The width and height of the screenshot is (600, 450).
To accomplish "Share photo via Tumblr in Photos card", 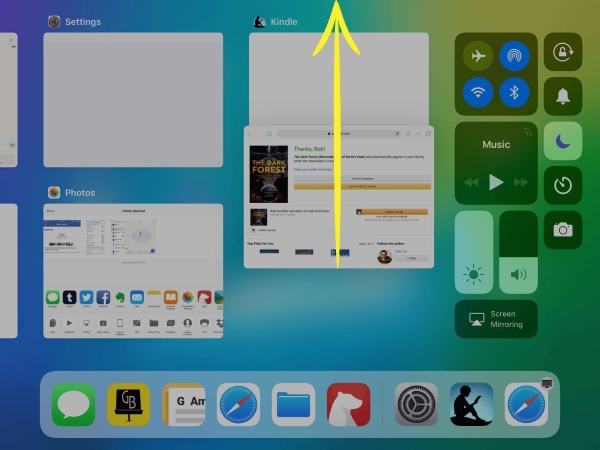I will coord(70,297).
